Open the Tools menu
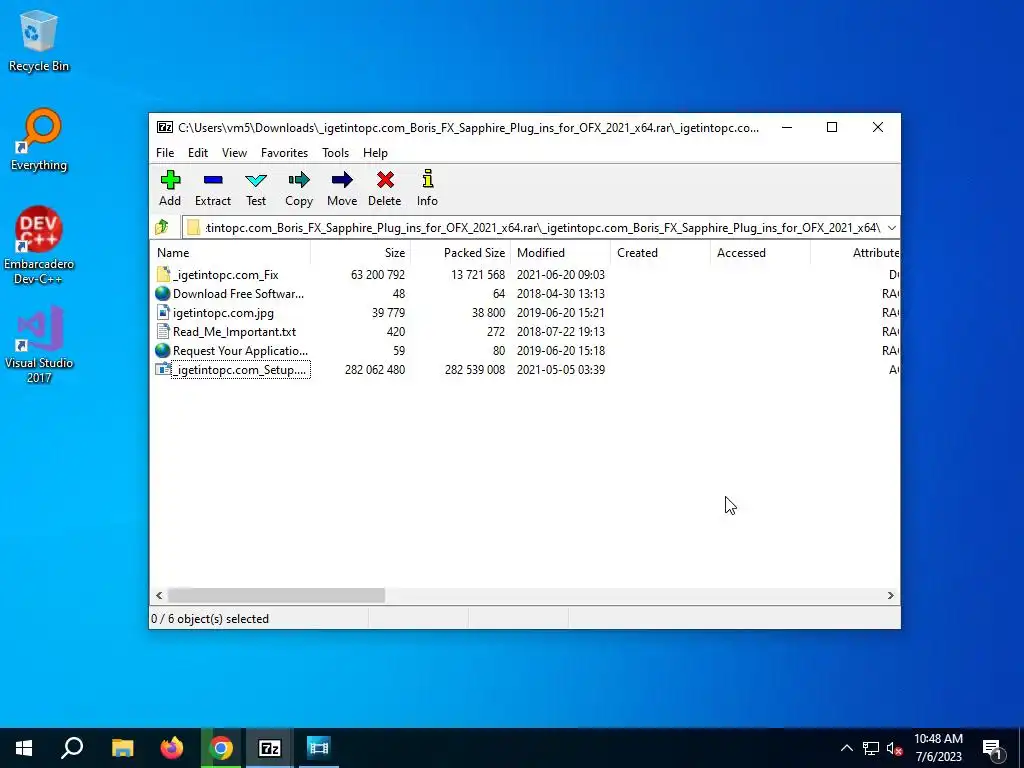This screenshot has height=768, width=1024. click(335, 152)
